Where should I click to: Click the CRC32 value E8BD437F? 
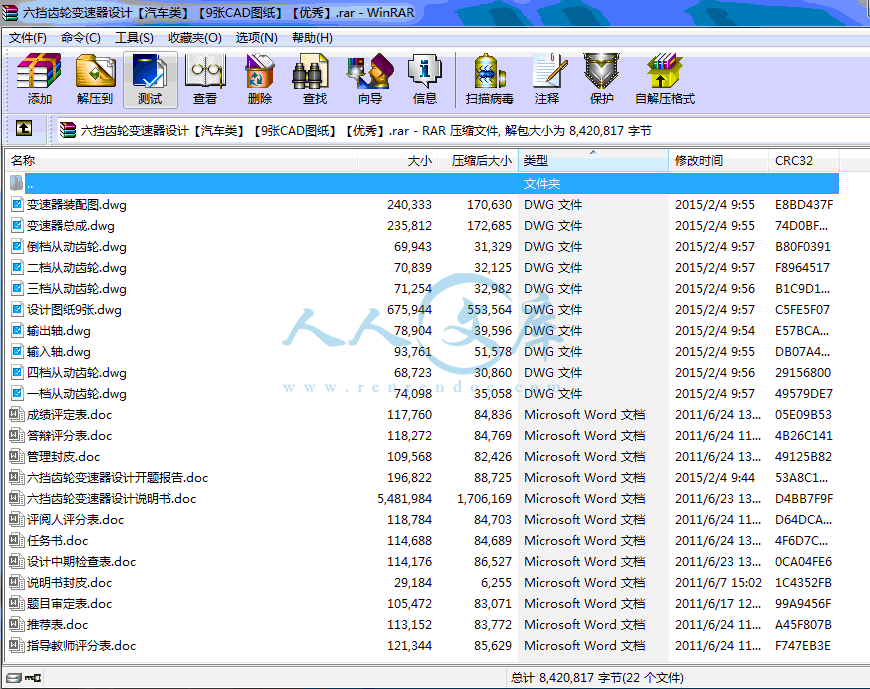(804, 205)
